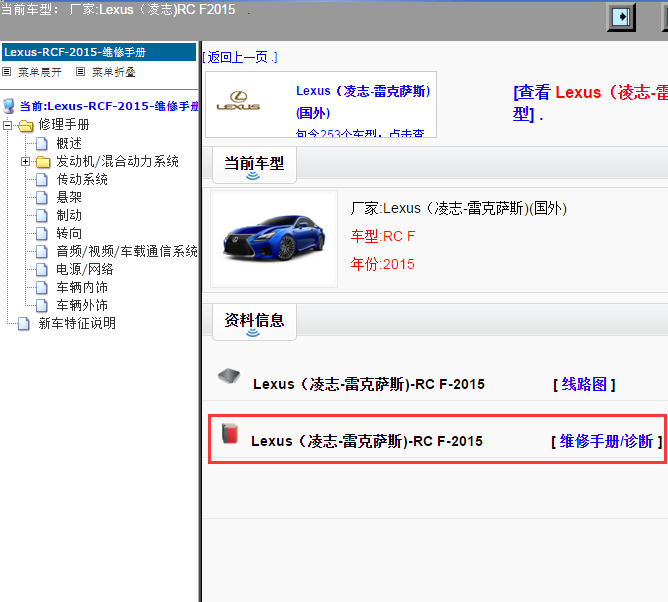This screenshot has width=668, height=602.
Task: Click the 菜单展开 text link
Action: point(40,72)
